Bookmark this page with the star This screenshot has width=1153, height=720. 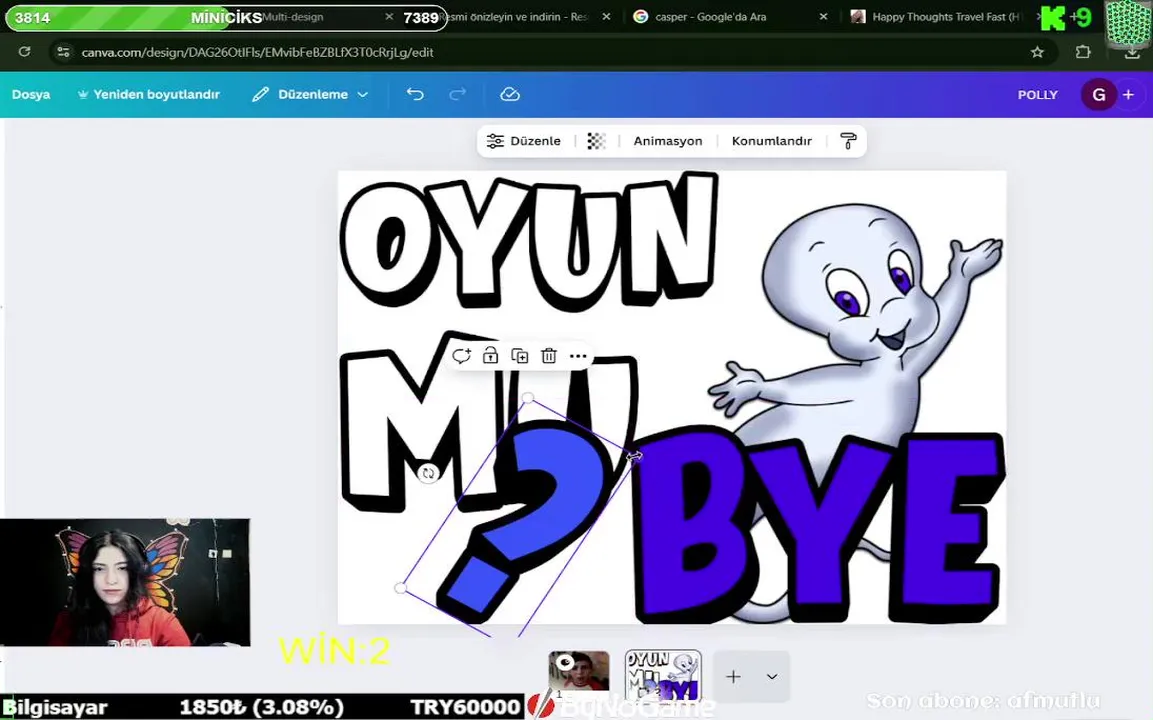pos(1037,52)
